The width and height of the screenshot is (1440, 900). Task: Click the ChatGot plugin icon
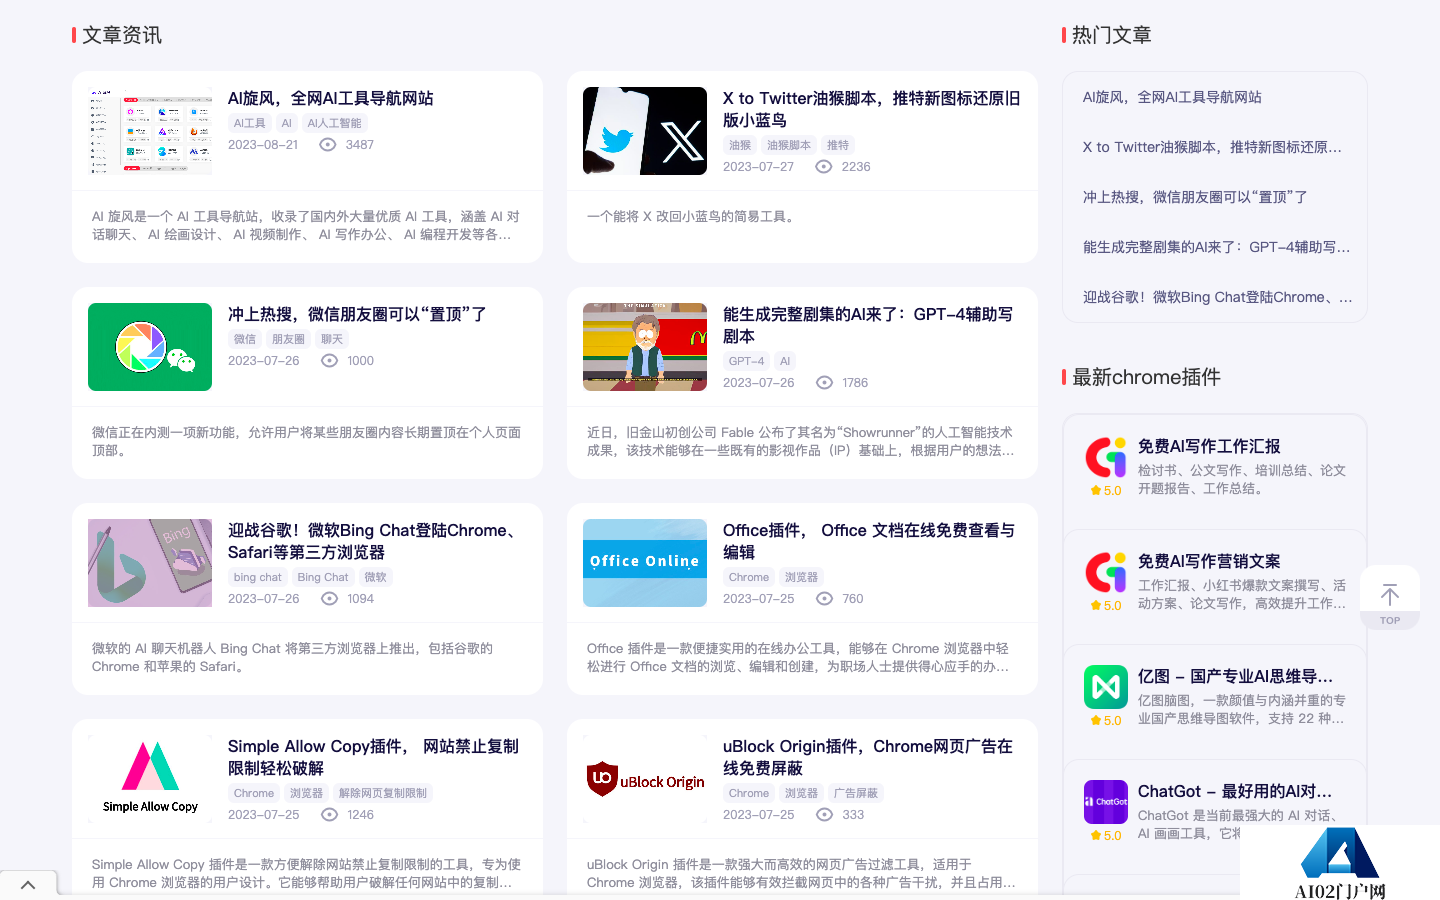(x=1106, y=802)
